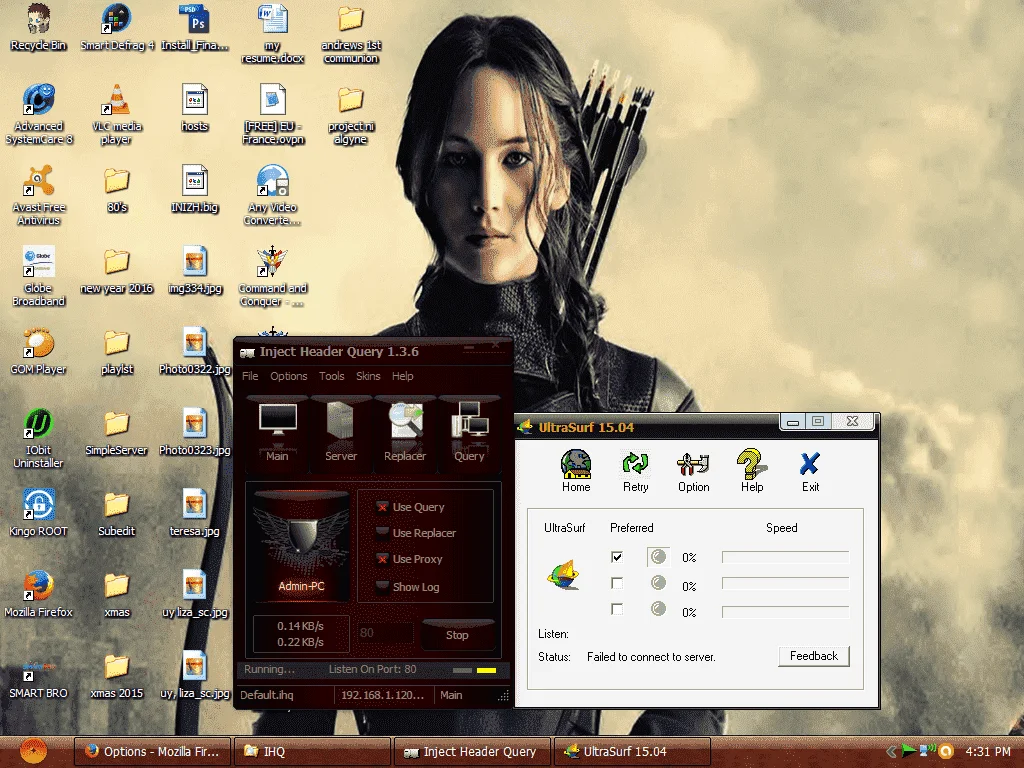This screenshot has height=768, width=1024.
Task: Click the UltraSurf Exit icon
Action: 810,470
